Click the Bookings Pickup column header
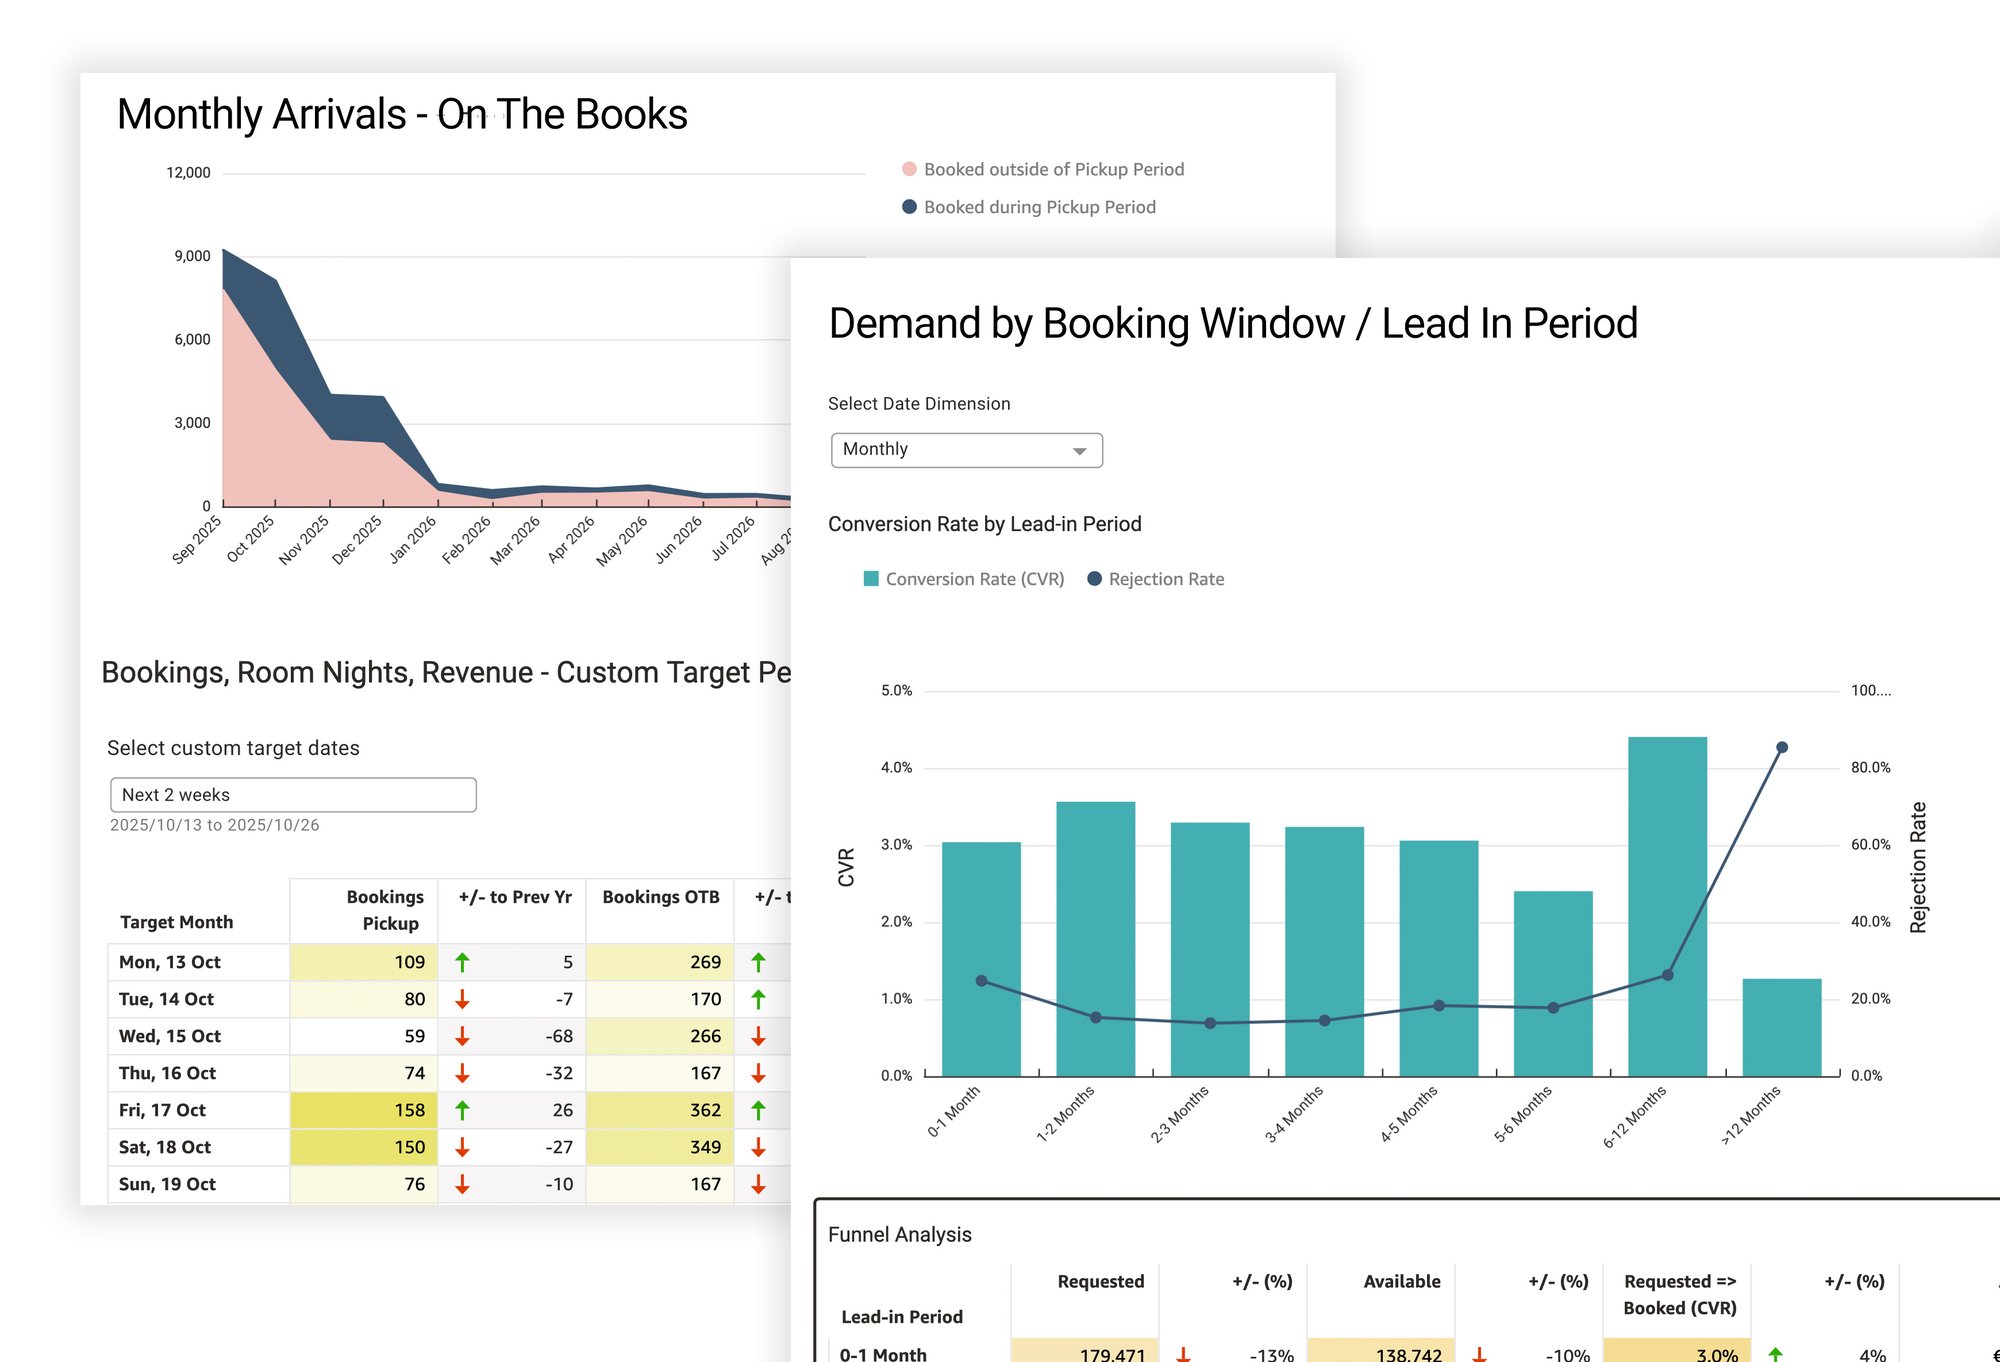The height and width of the screenshot is (1362, 2000). (385, 910)
